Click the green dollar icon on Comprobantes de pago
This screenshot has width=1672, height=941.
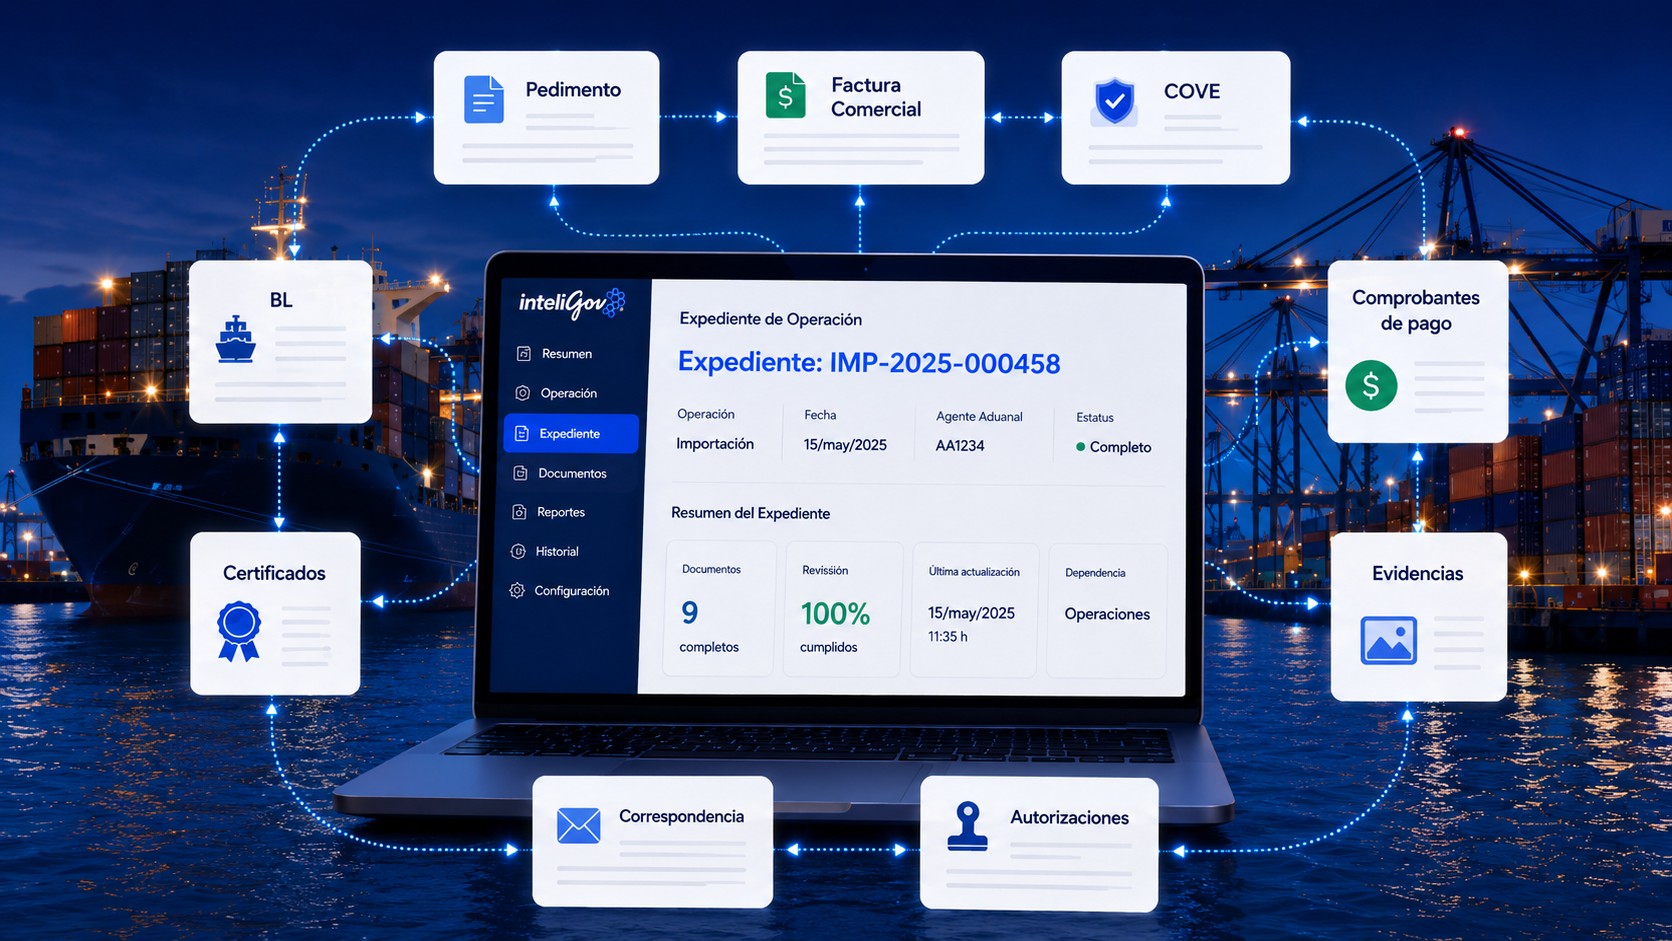pyautogui.click(x=1371, y=385)
